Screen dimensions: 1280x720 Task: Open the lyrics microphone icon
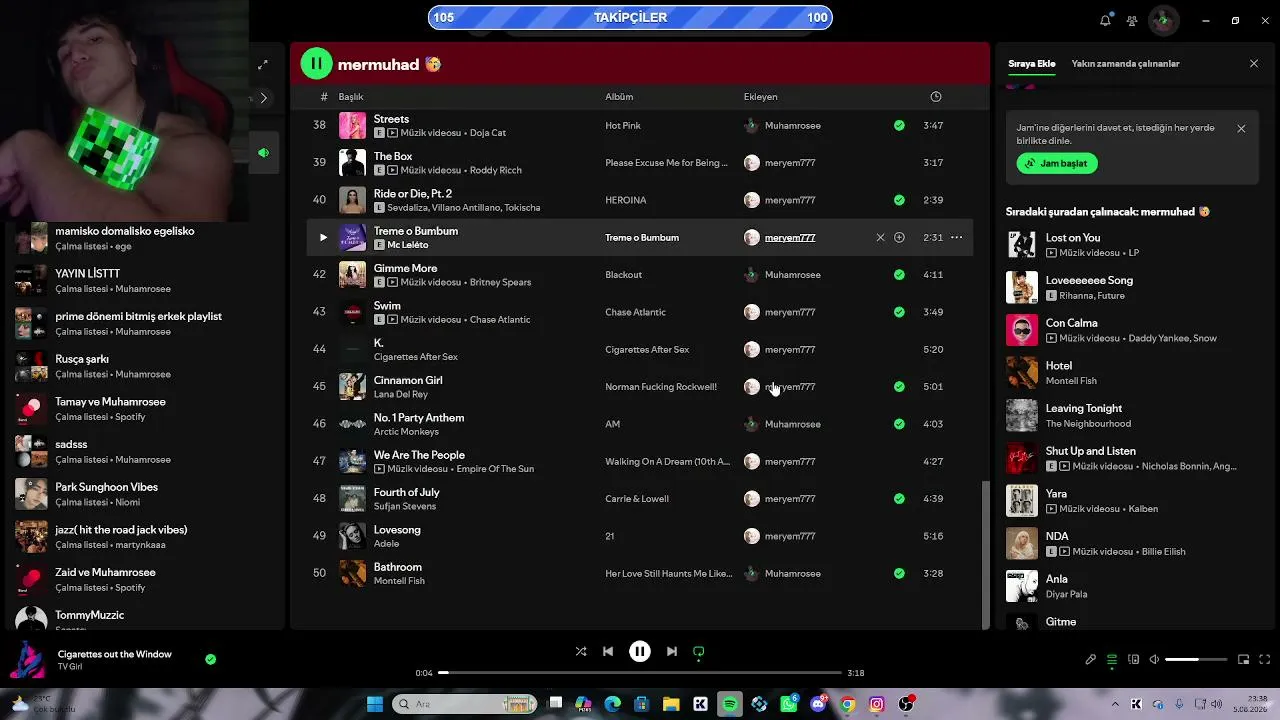[1091, 660]
